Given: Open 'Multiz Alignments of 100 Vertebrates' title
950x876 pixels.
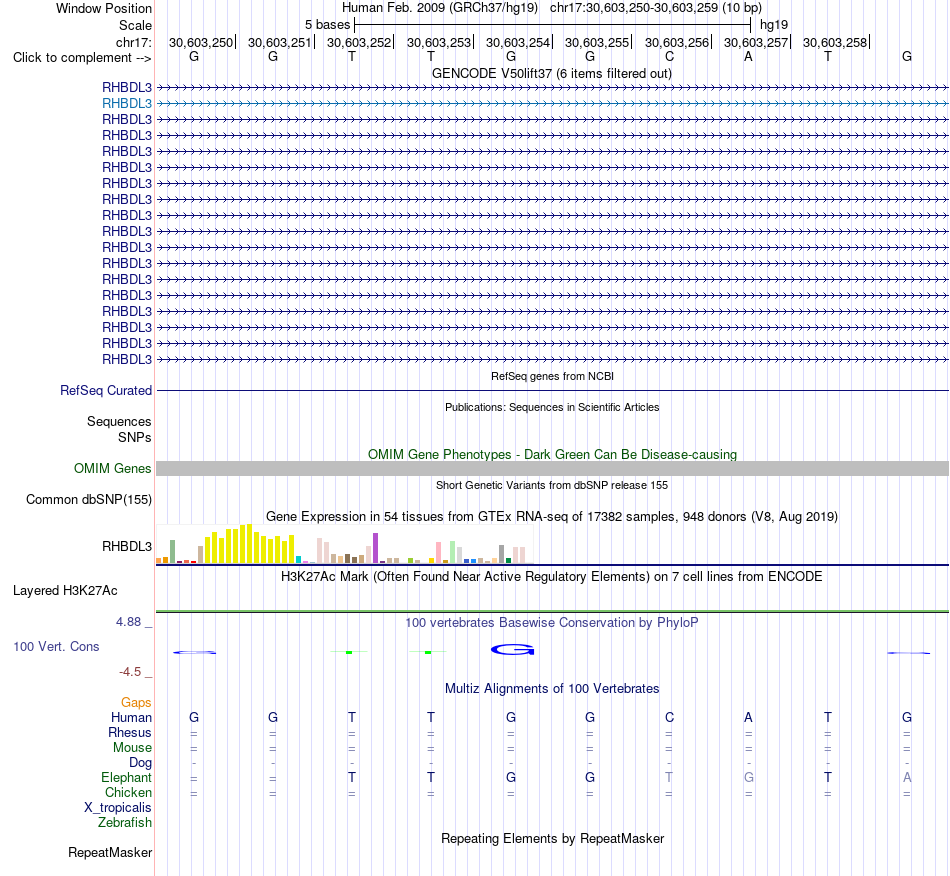Looking at the screenshot, I should click(552, 688).
